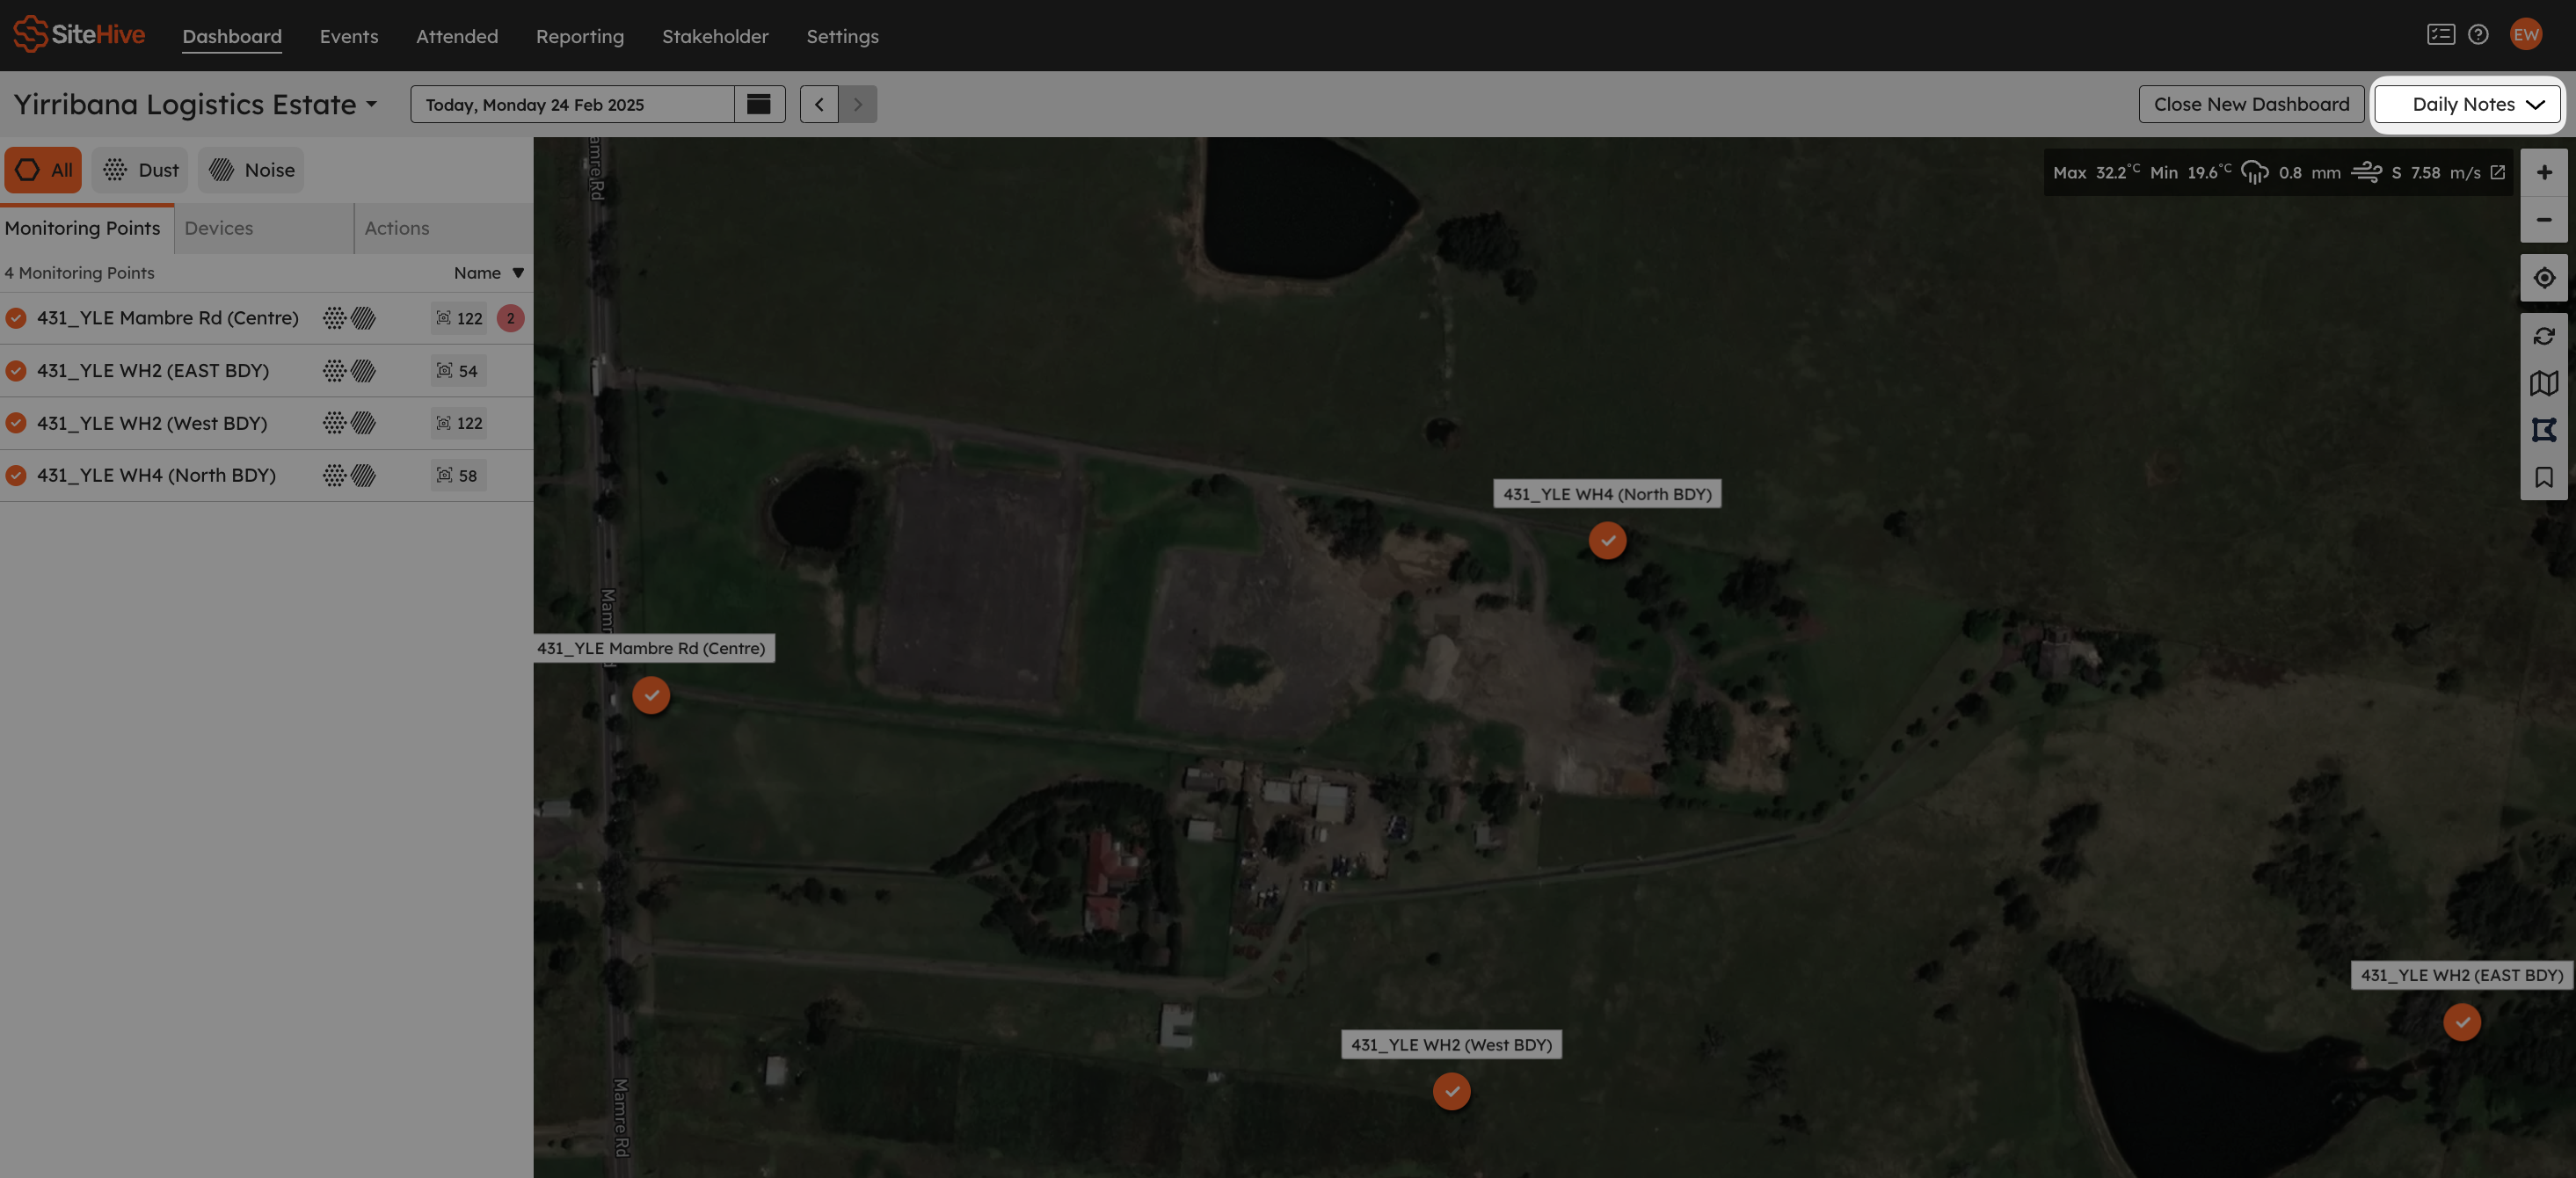Toggle status check for WH2 (EAST BDY)
Screen dimensions: 2576x1178
(16, 371)
